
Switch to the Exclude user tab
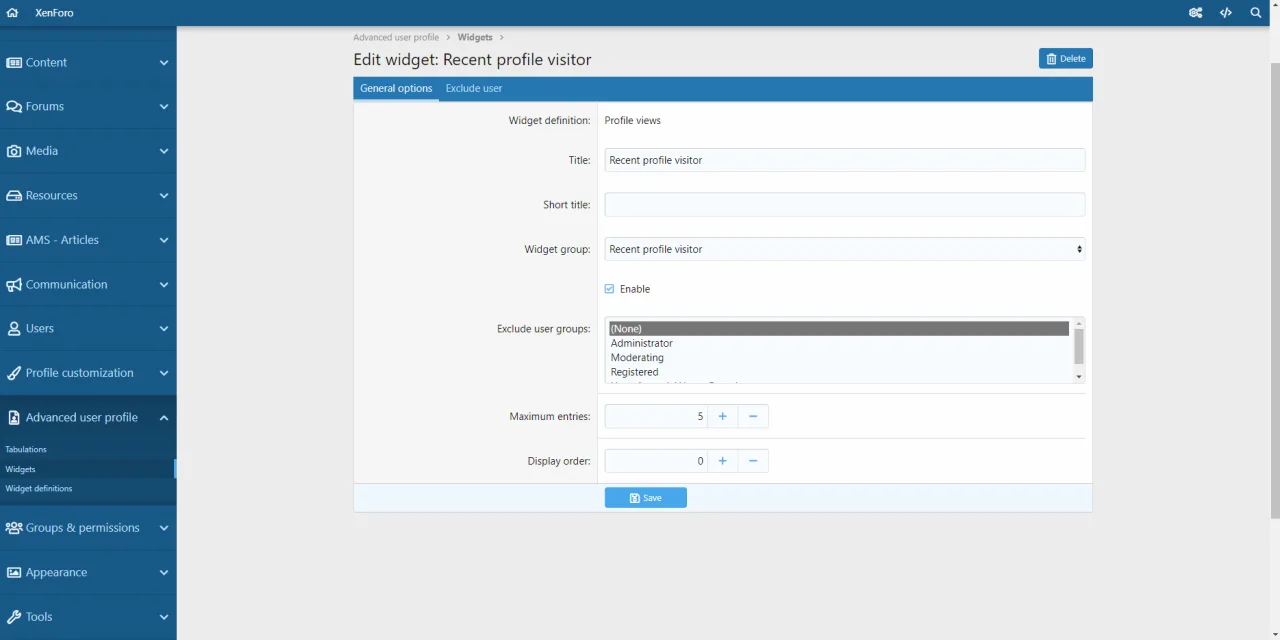(473, 89)
